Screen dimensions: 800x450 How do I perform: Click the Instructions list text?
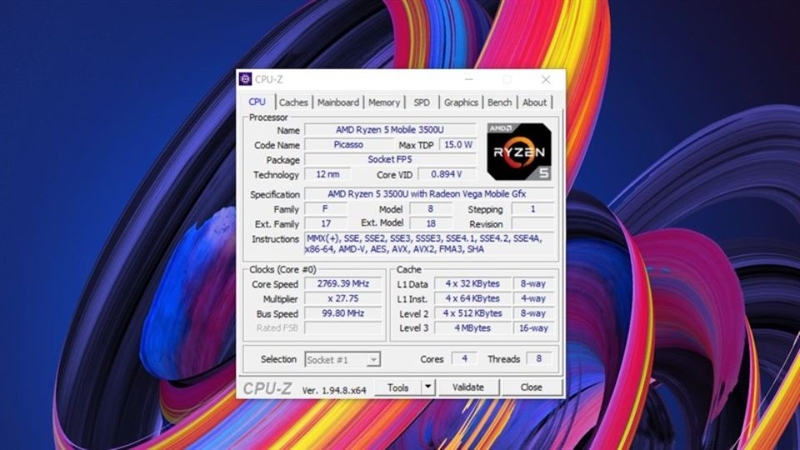point(429,244)
